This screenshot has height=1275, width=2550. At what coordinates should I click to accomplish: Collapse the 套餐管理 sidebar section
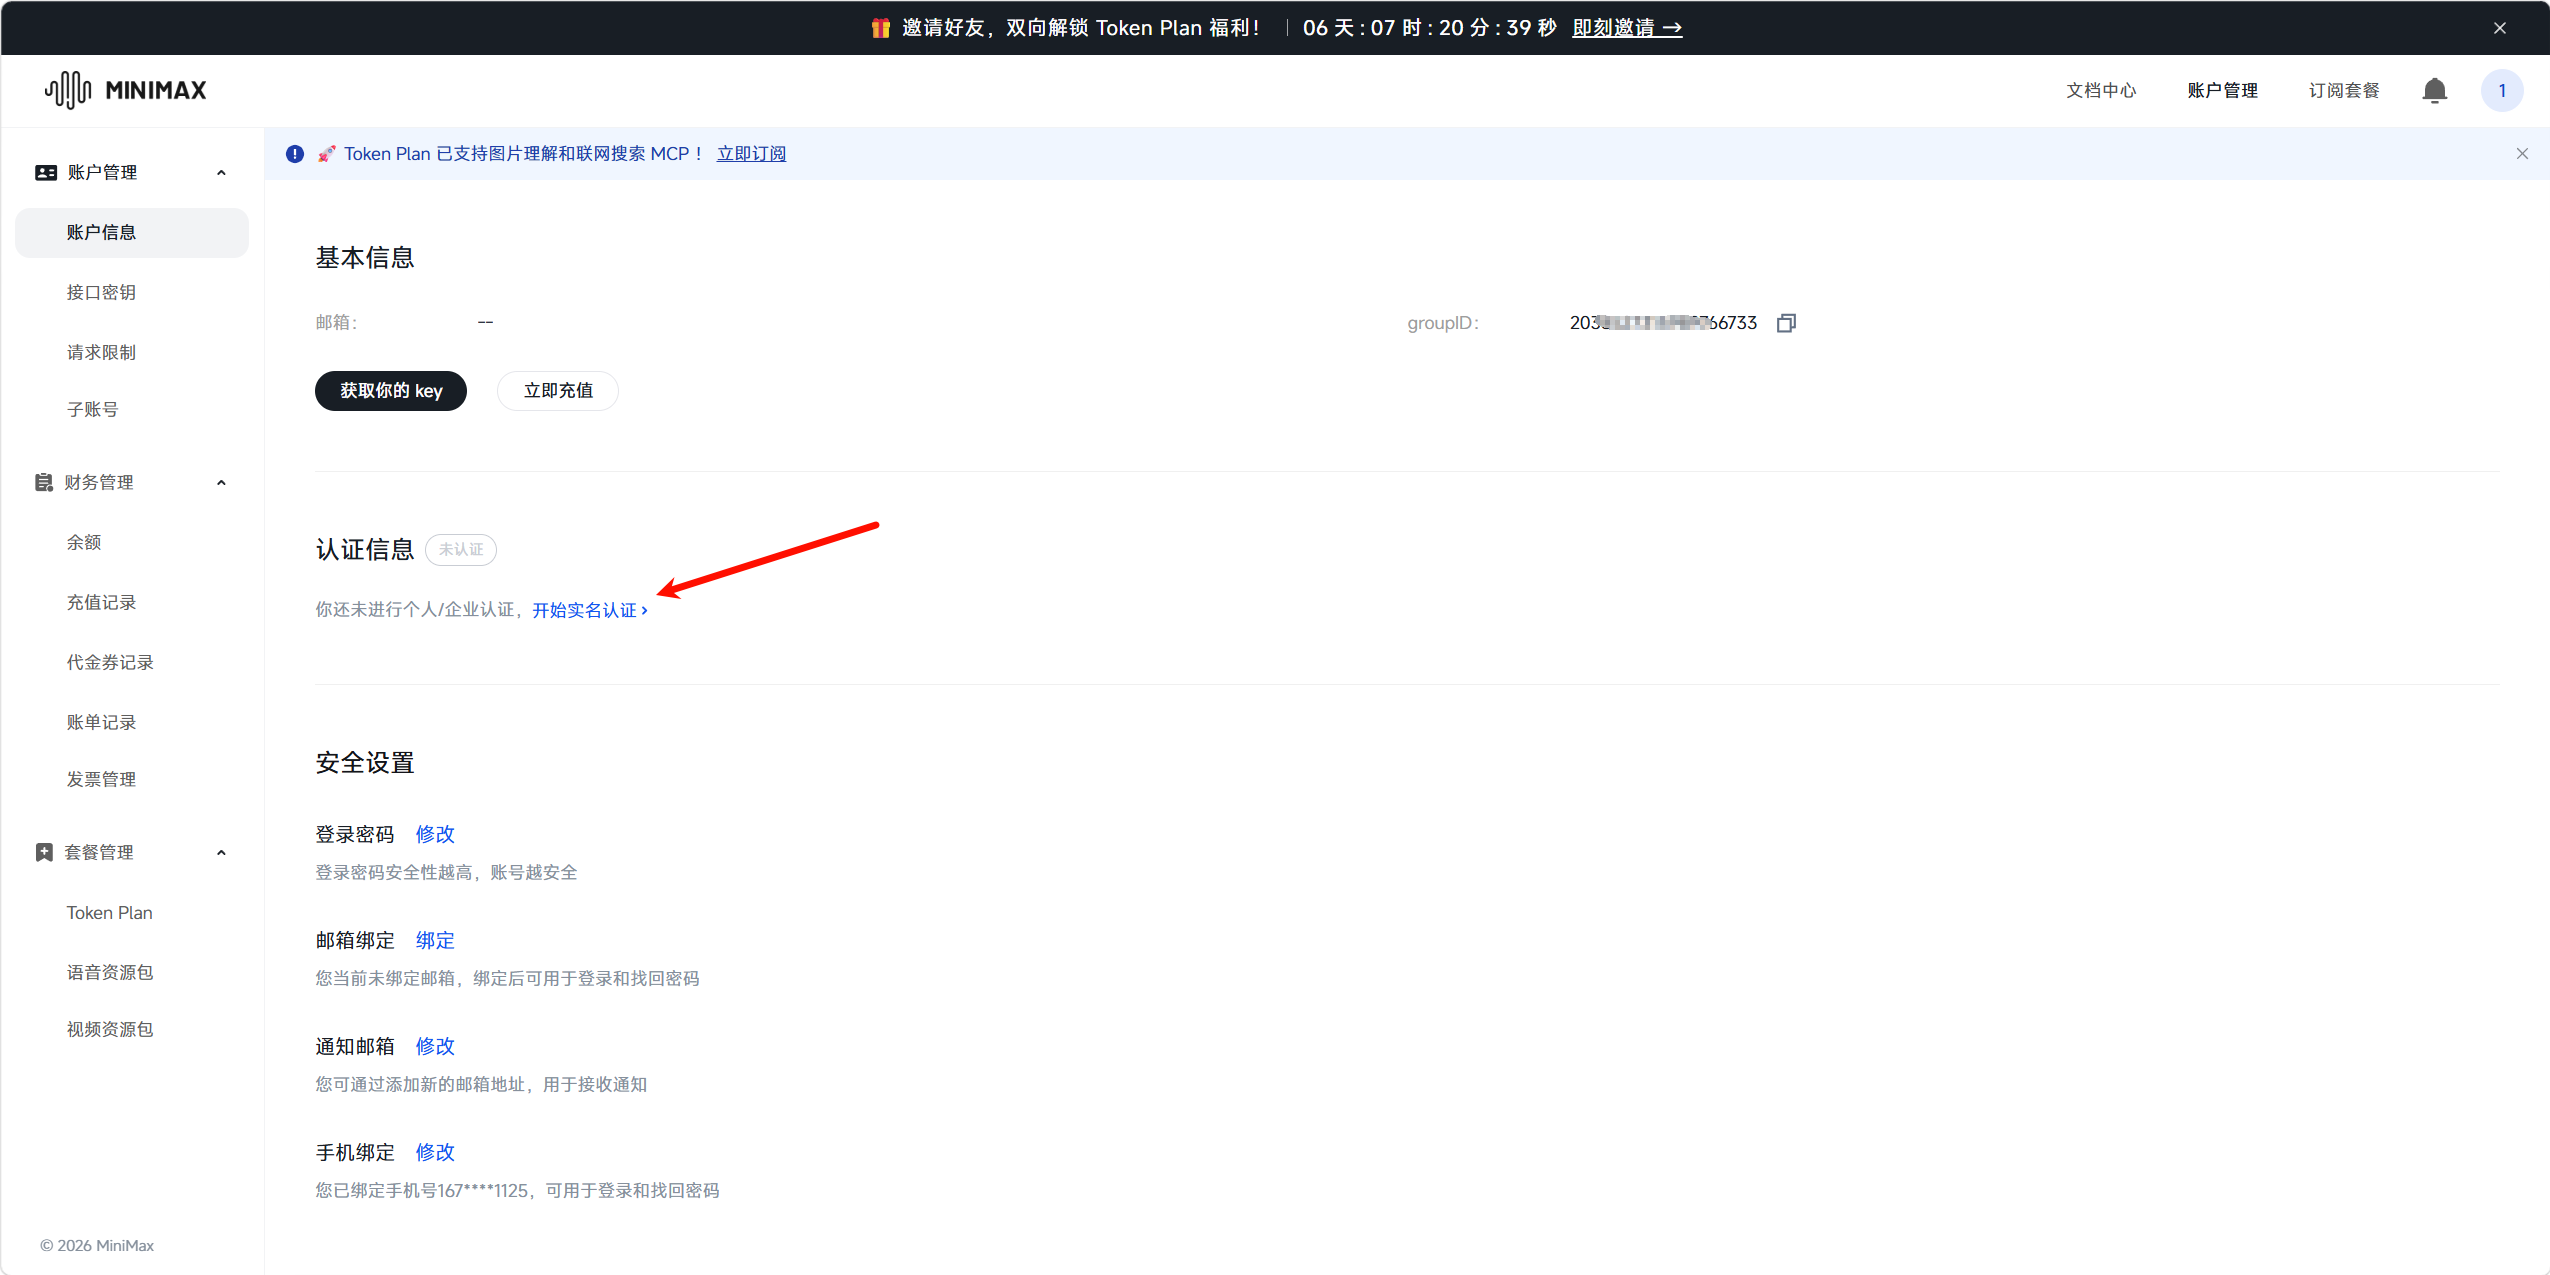click(x=221, y=853)
